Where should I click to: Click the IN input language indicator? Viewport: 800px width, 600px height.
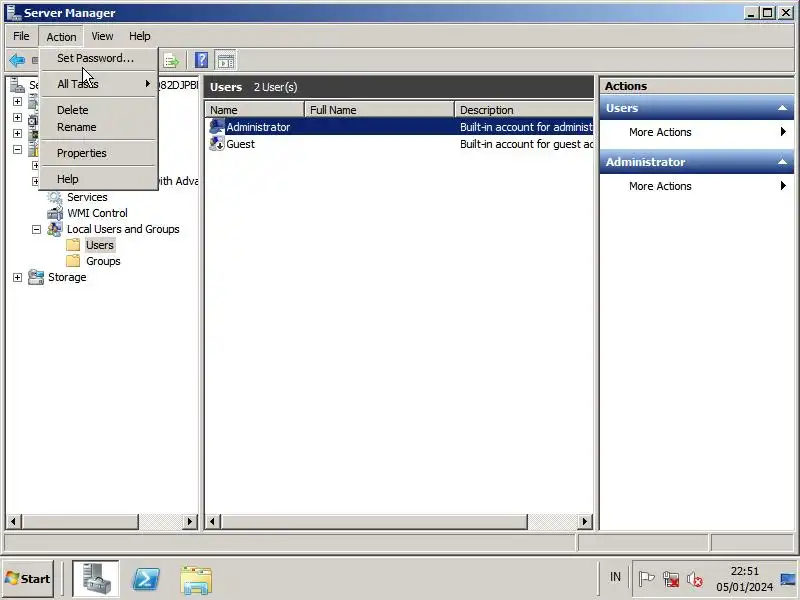[615, 577]
